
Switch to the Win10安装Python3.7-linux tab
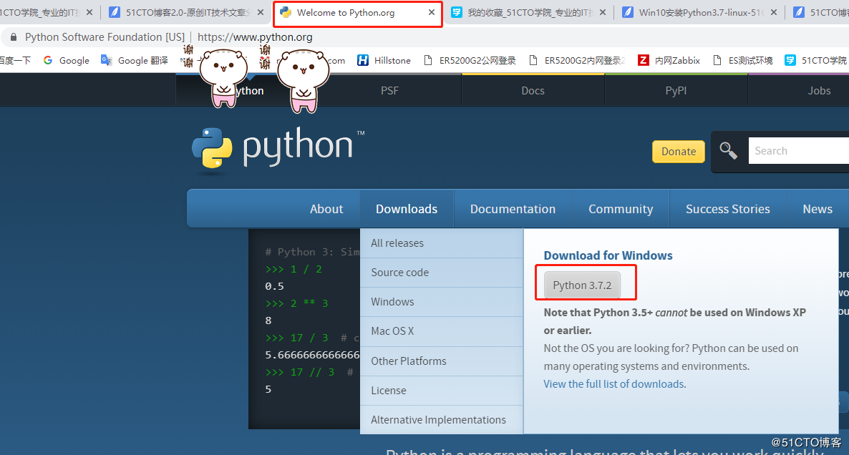[698, 12]
